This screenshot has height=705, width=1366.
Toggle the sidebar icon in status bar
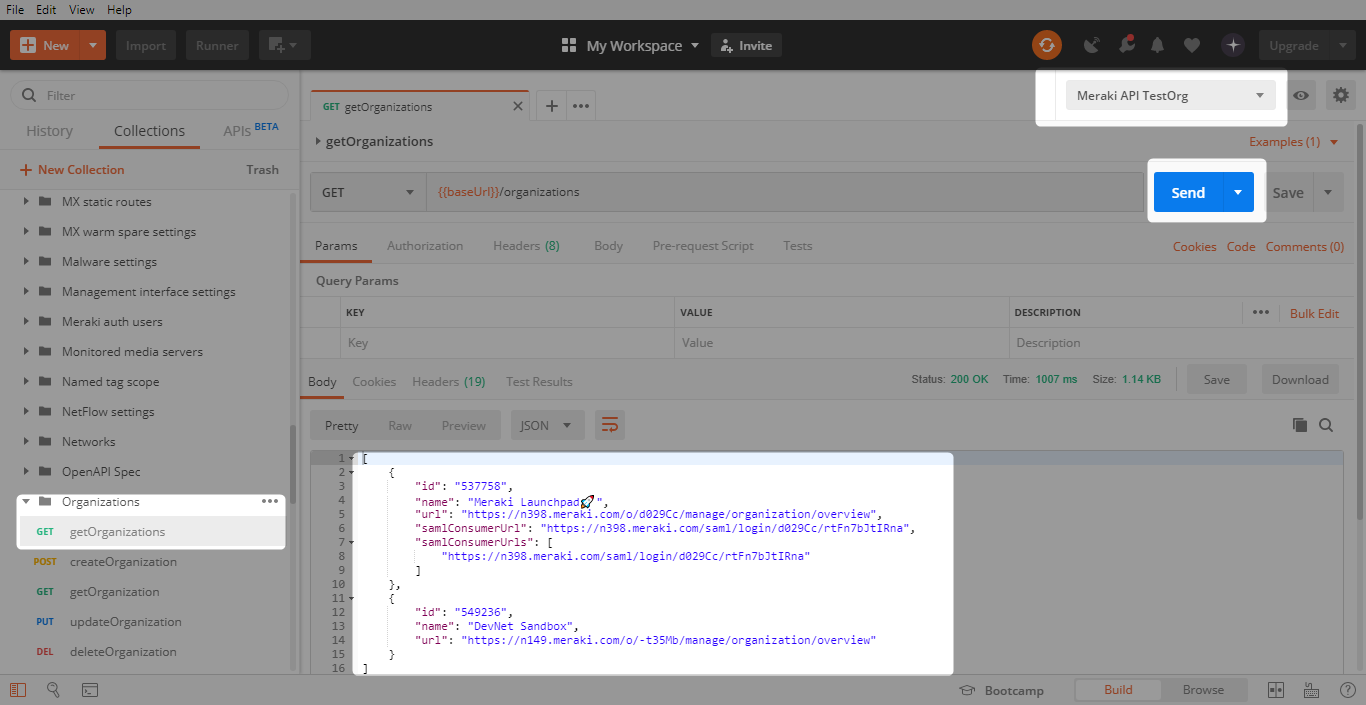[17, 690]
